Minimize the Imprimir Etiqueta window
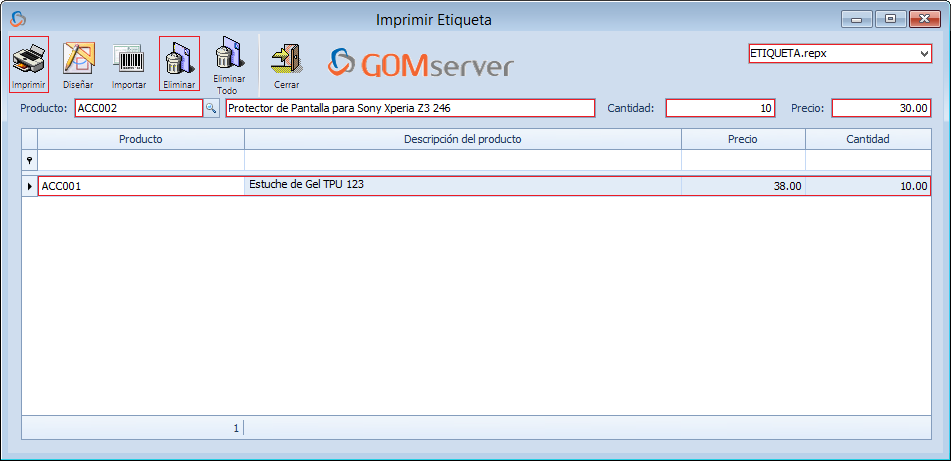The height and width of the screenshot is (461, 951). 856,19
